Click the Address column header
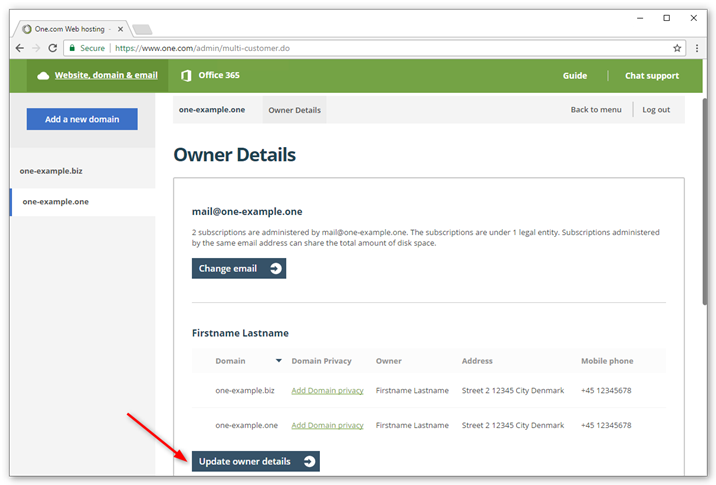This screenshot has height=485, width=716. (x=477, y=361)
